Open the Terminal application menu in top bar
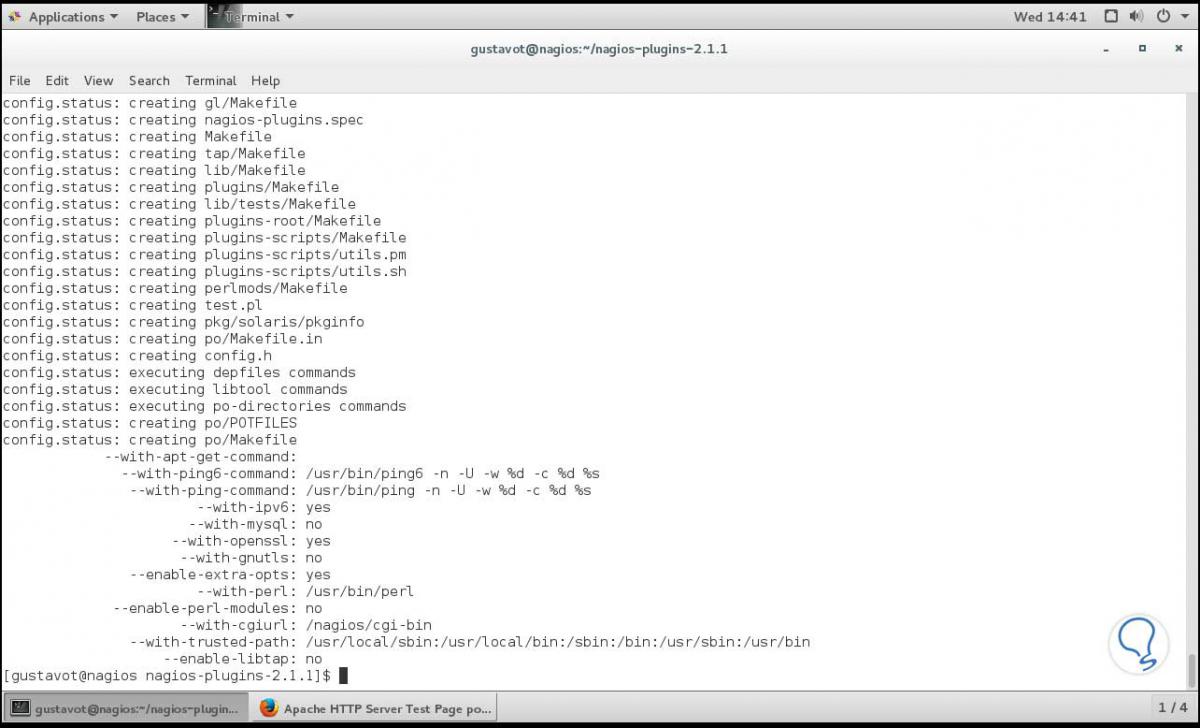The image size is (1200, 728). [253, 16]
